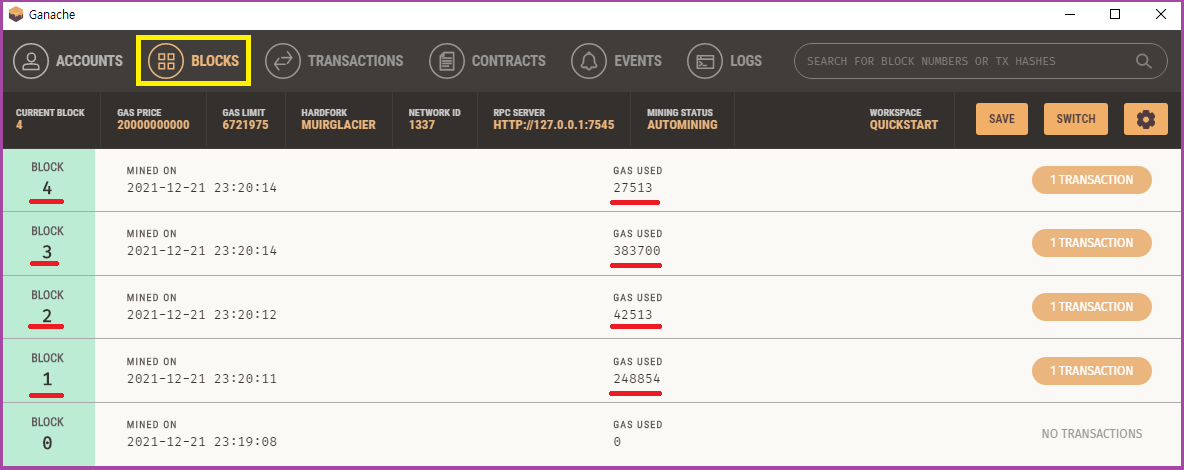The image size is (1184, 470).
Task: Click the Hardfork value MUIRGLACIER
Action: pos(338,125)
